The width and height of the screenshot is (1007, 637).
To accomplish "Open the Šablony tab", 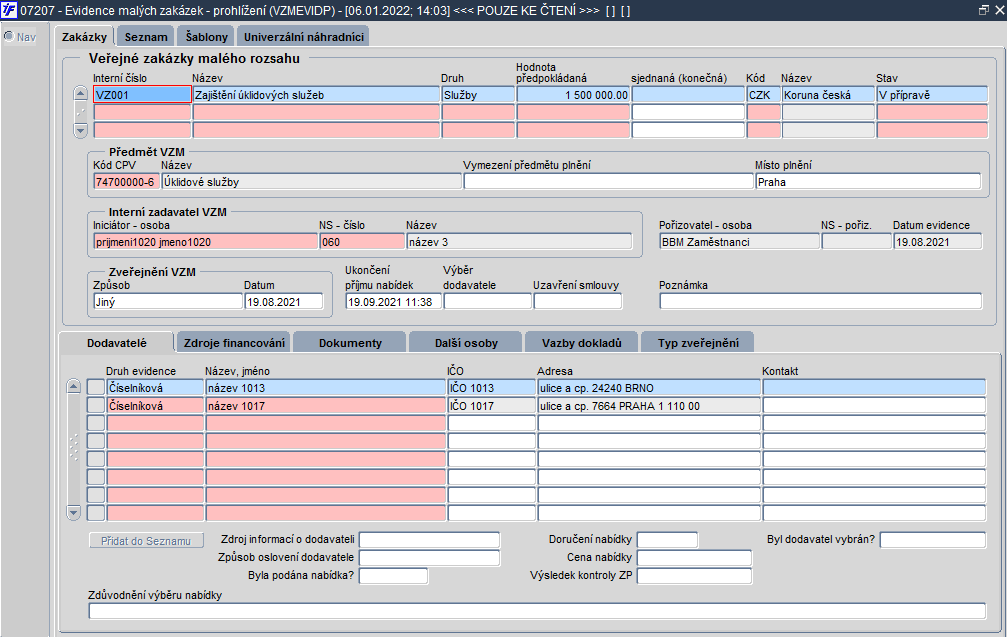I will click(x=206, y=37).
